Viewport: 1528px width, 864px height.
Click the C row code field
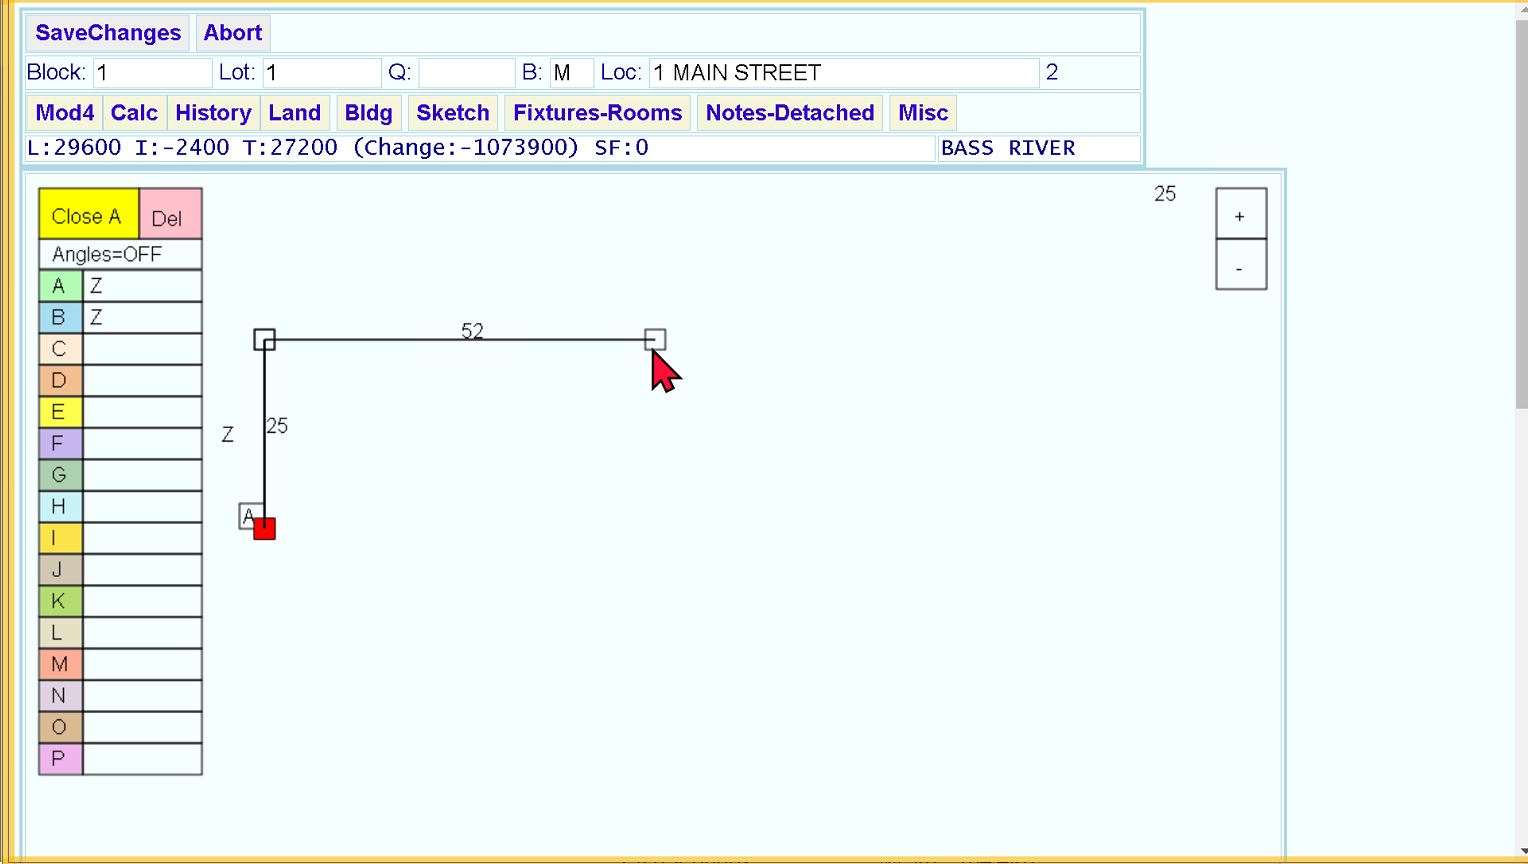pyautogui.click(x=142, y=349)
